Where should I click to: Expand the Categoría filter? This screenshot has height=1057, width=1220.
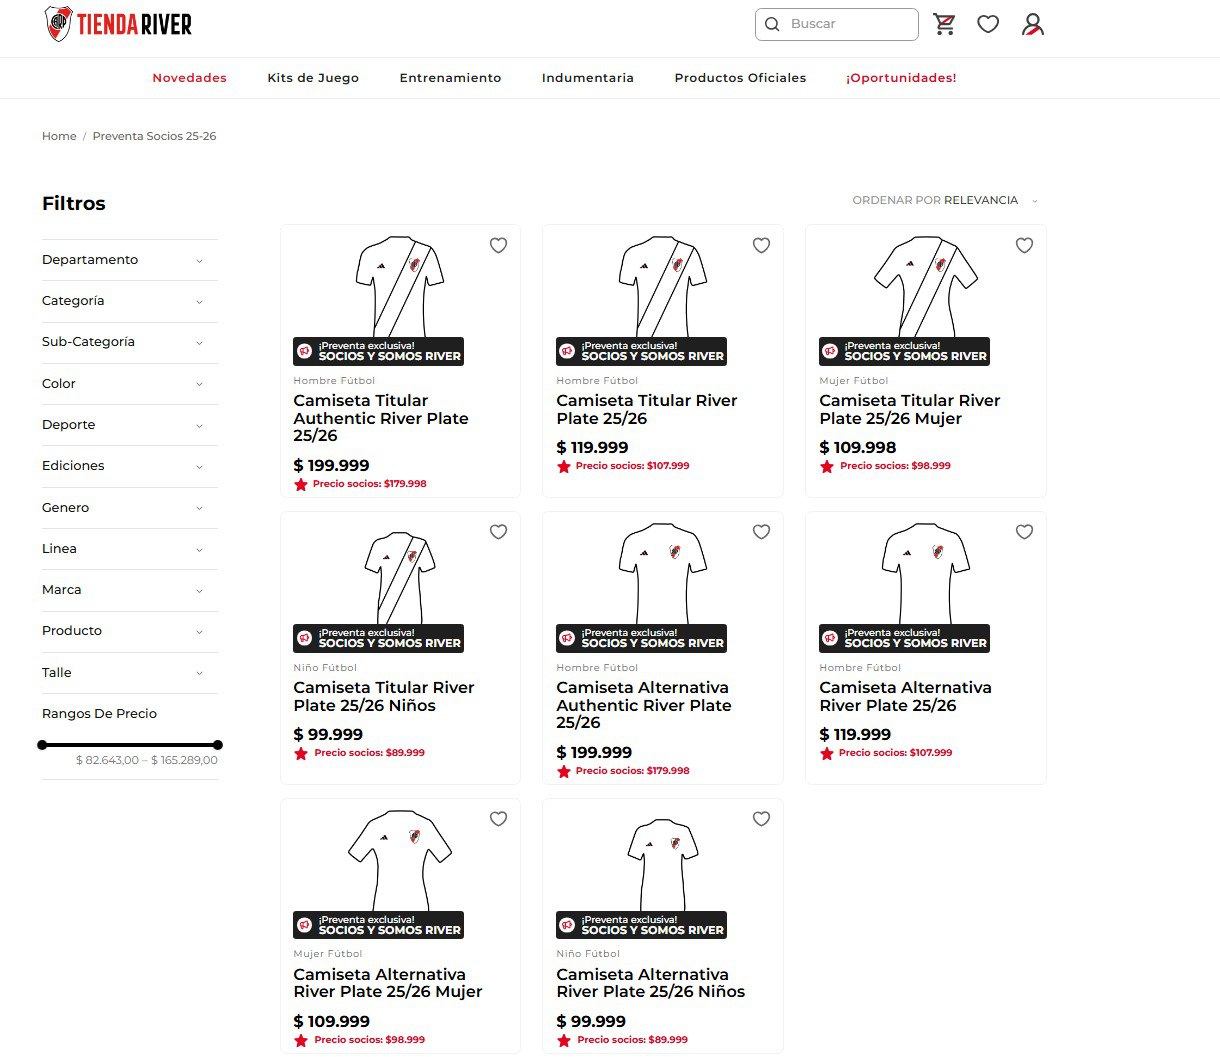130,301
